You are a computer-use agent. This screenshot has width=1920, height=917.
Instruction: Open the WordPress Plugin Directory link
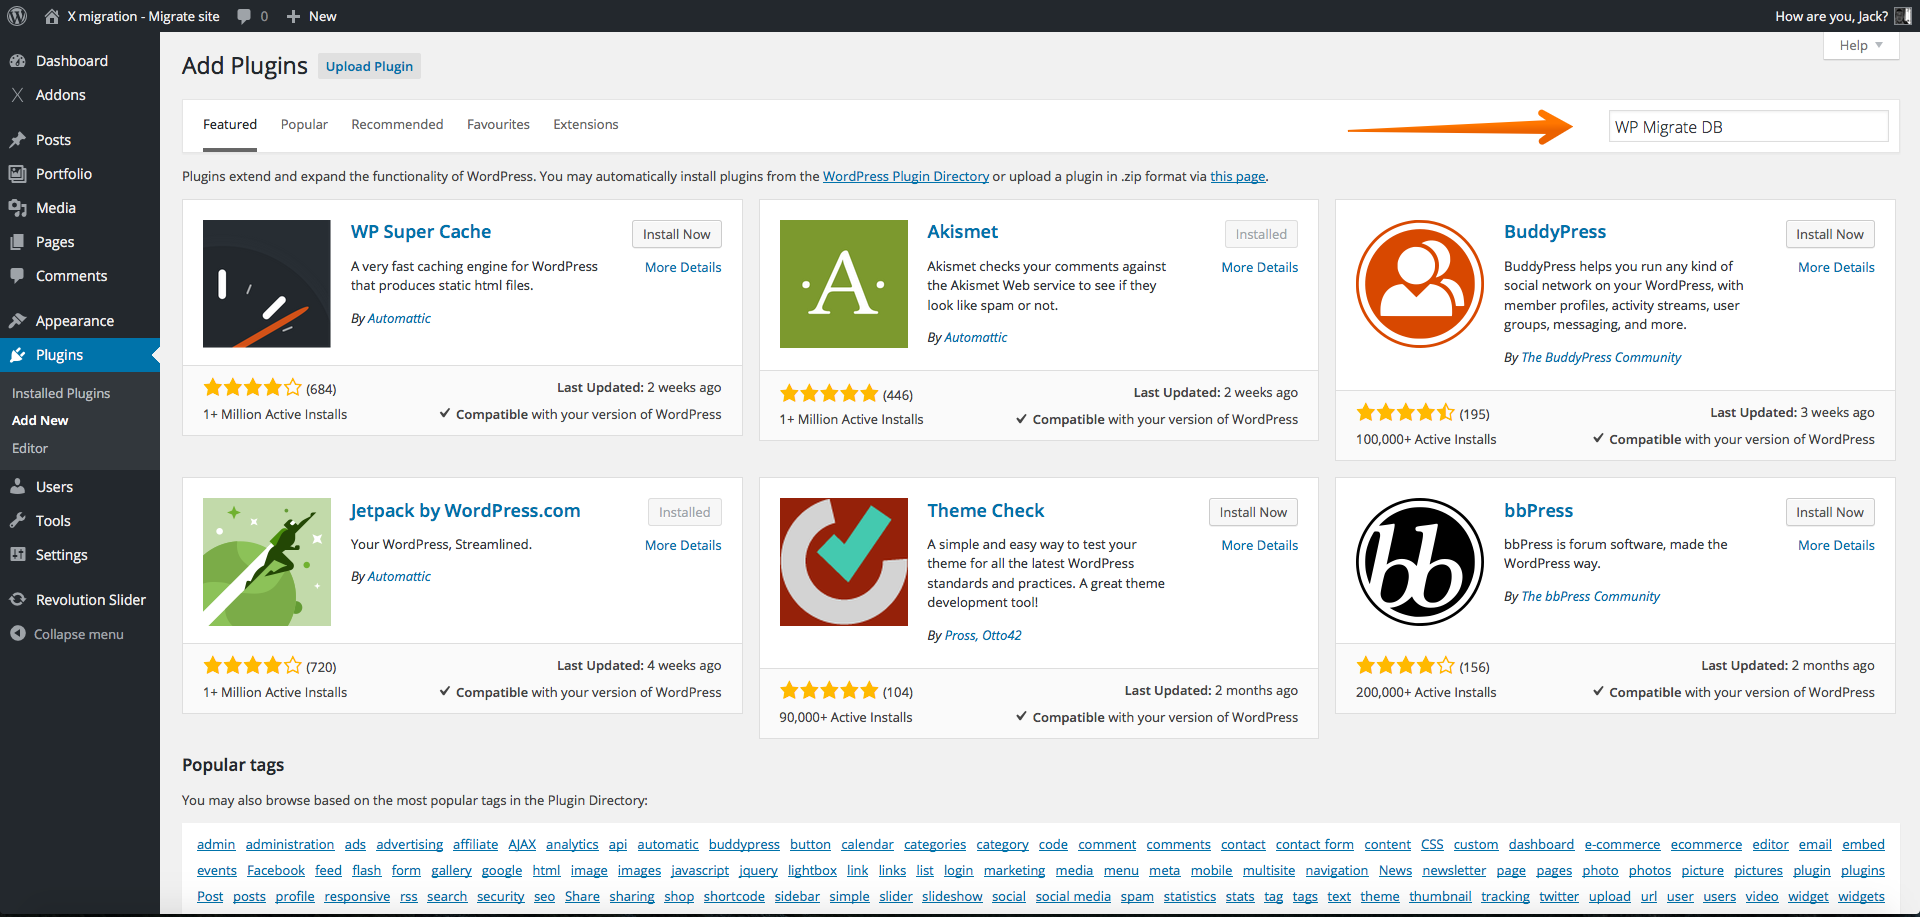[x=906, y=177]
